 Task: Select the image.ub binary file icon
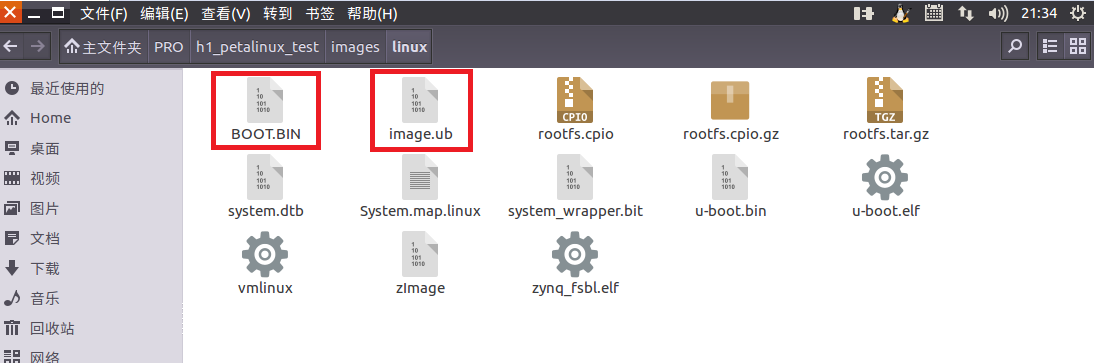[x=420, y=101]
